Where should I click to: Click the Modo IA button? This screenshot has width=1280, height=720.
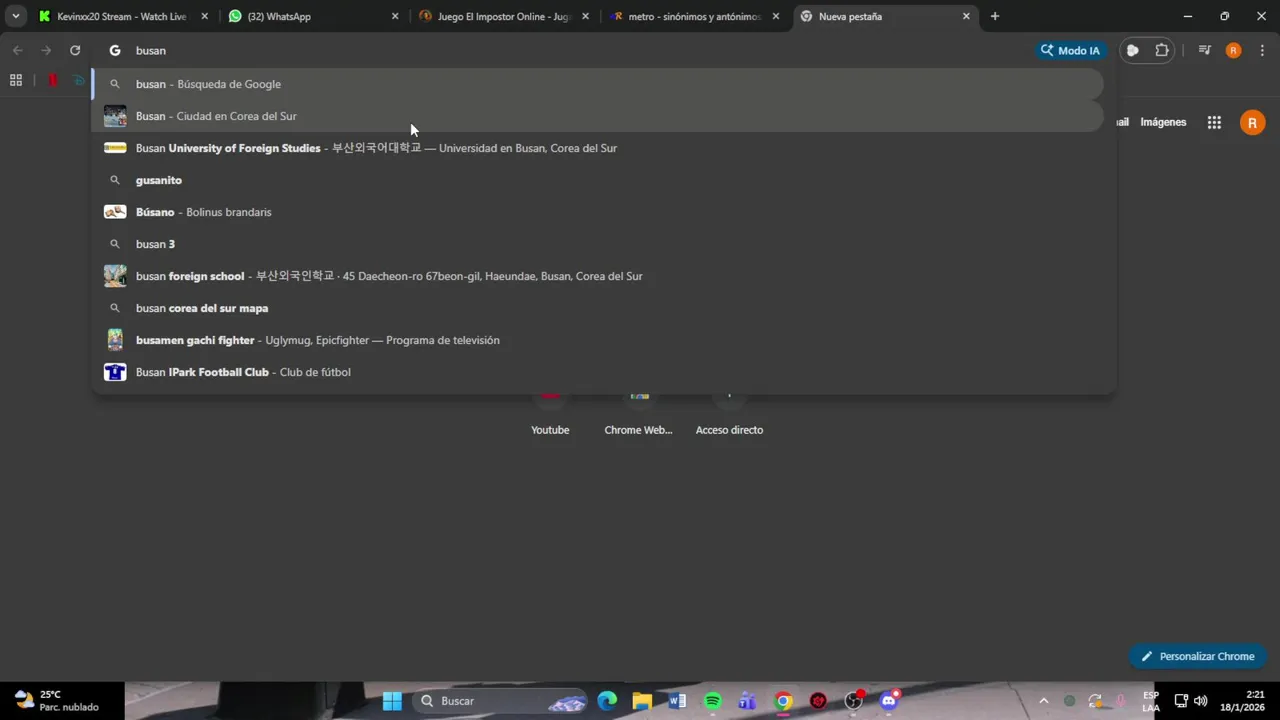[1071, 50]
